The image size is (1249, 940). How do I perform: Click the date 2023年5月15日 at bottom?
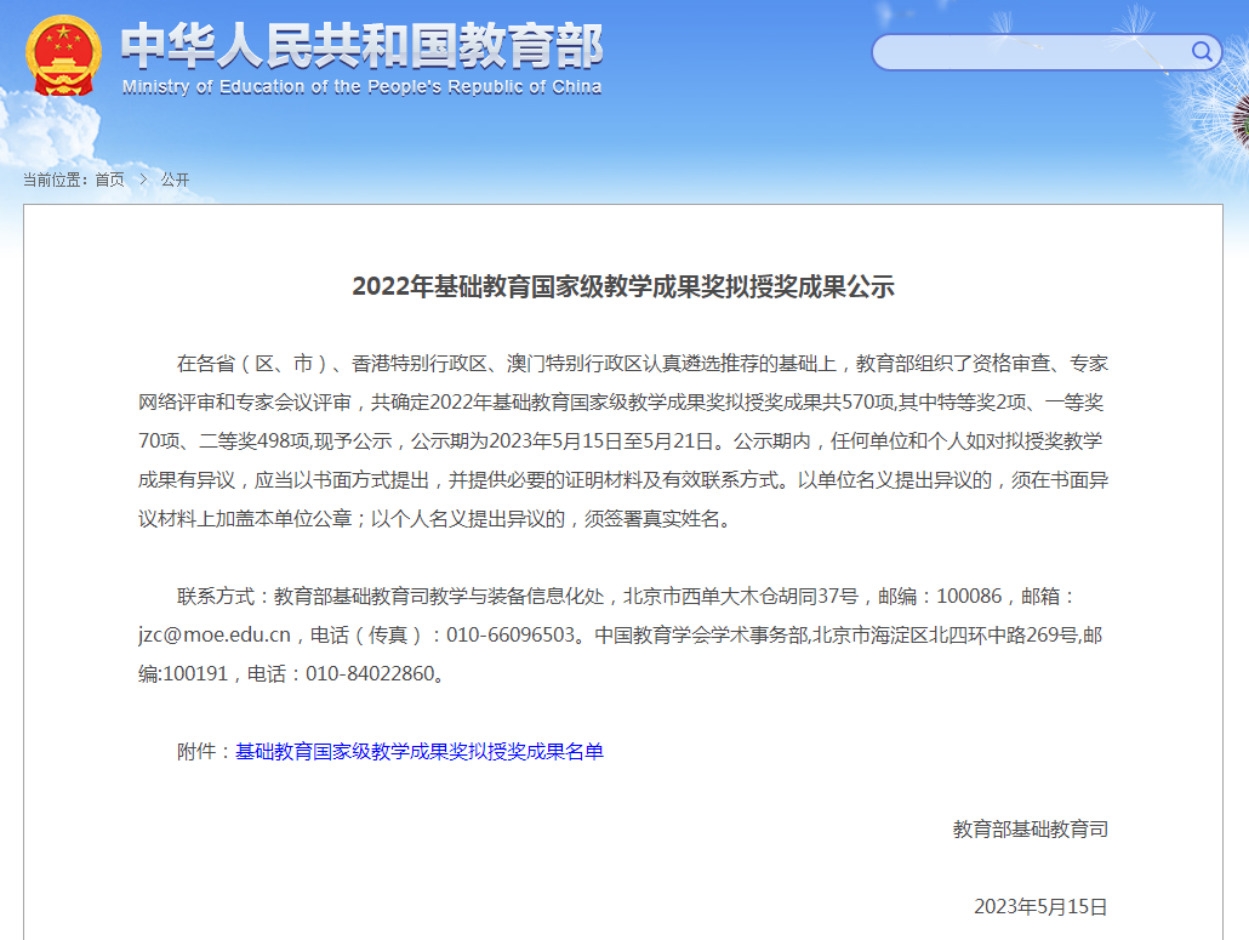click(1040, 907)
